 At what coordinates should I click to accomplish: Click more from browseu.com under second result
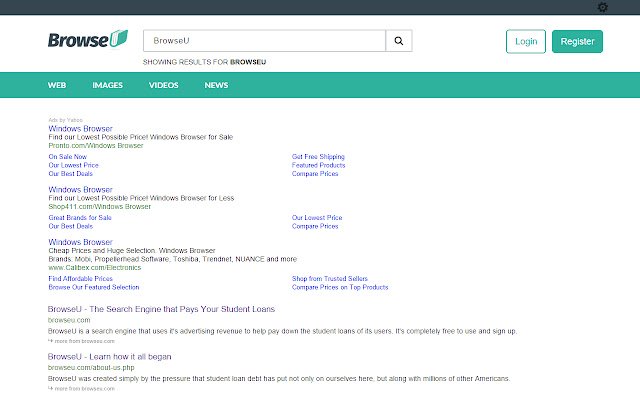(x=82, y=389)
